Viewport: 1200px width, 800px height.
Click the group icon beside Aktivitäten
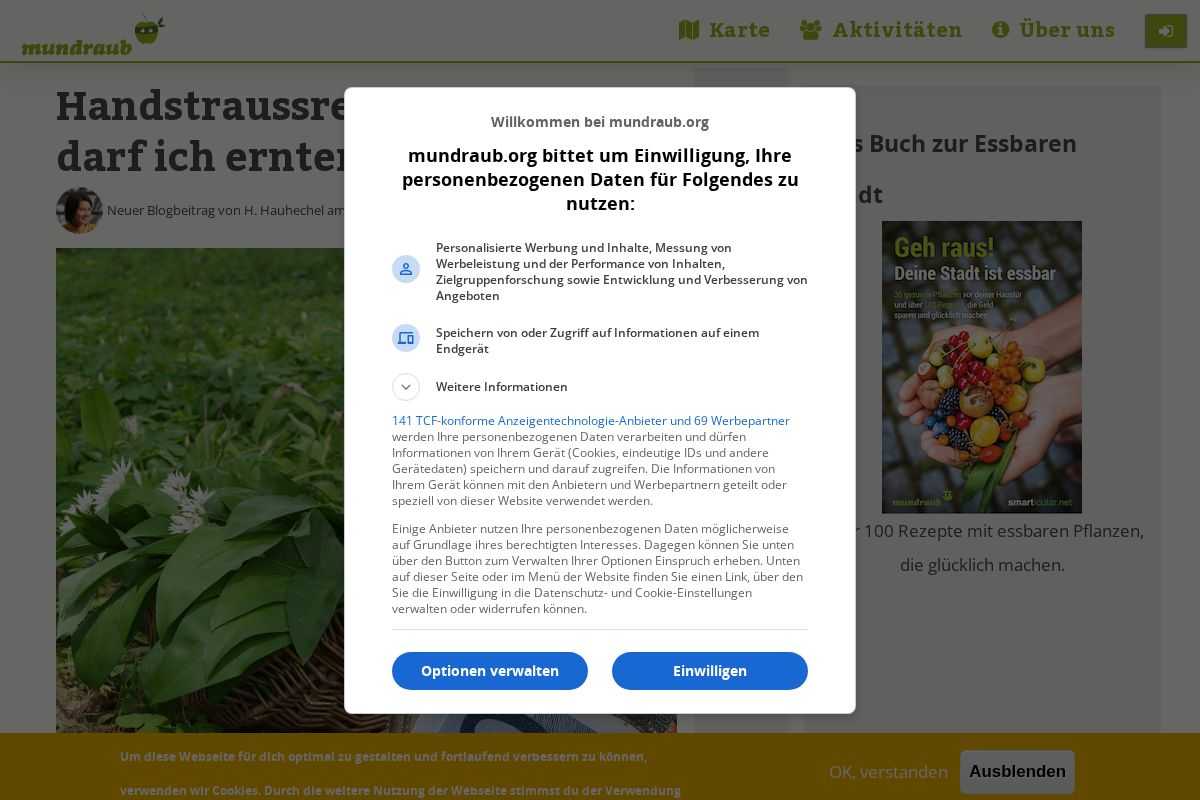click(x=811, y=30)
